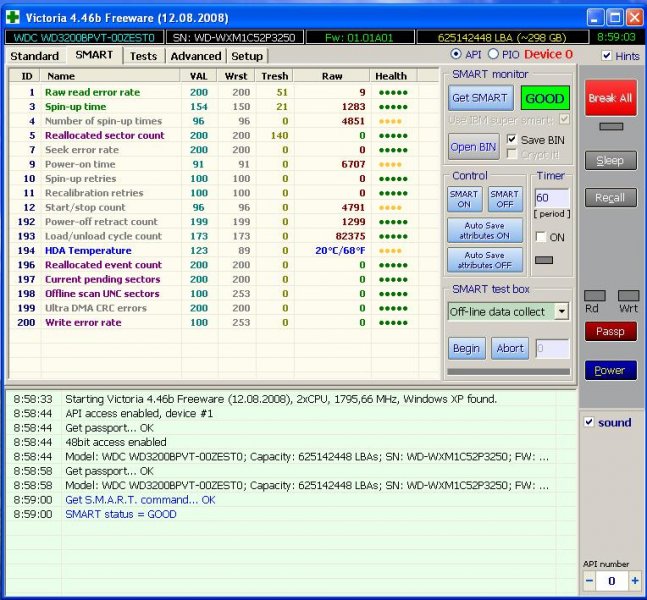647x600 pixels.
Task: Click the red Break All button
Action: click(x=609, y=98)
